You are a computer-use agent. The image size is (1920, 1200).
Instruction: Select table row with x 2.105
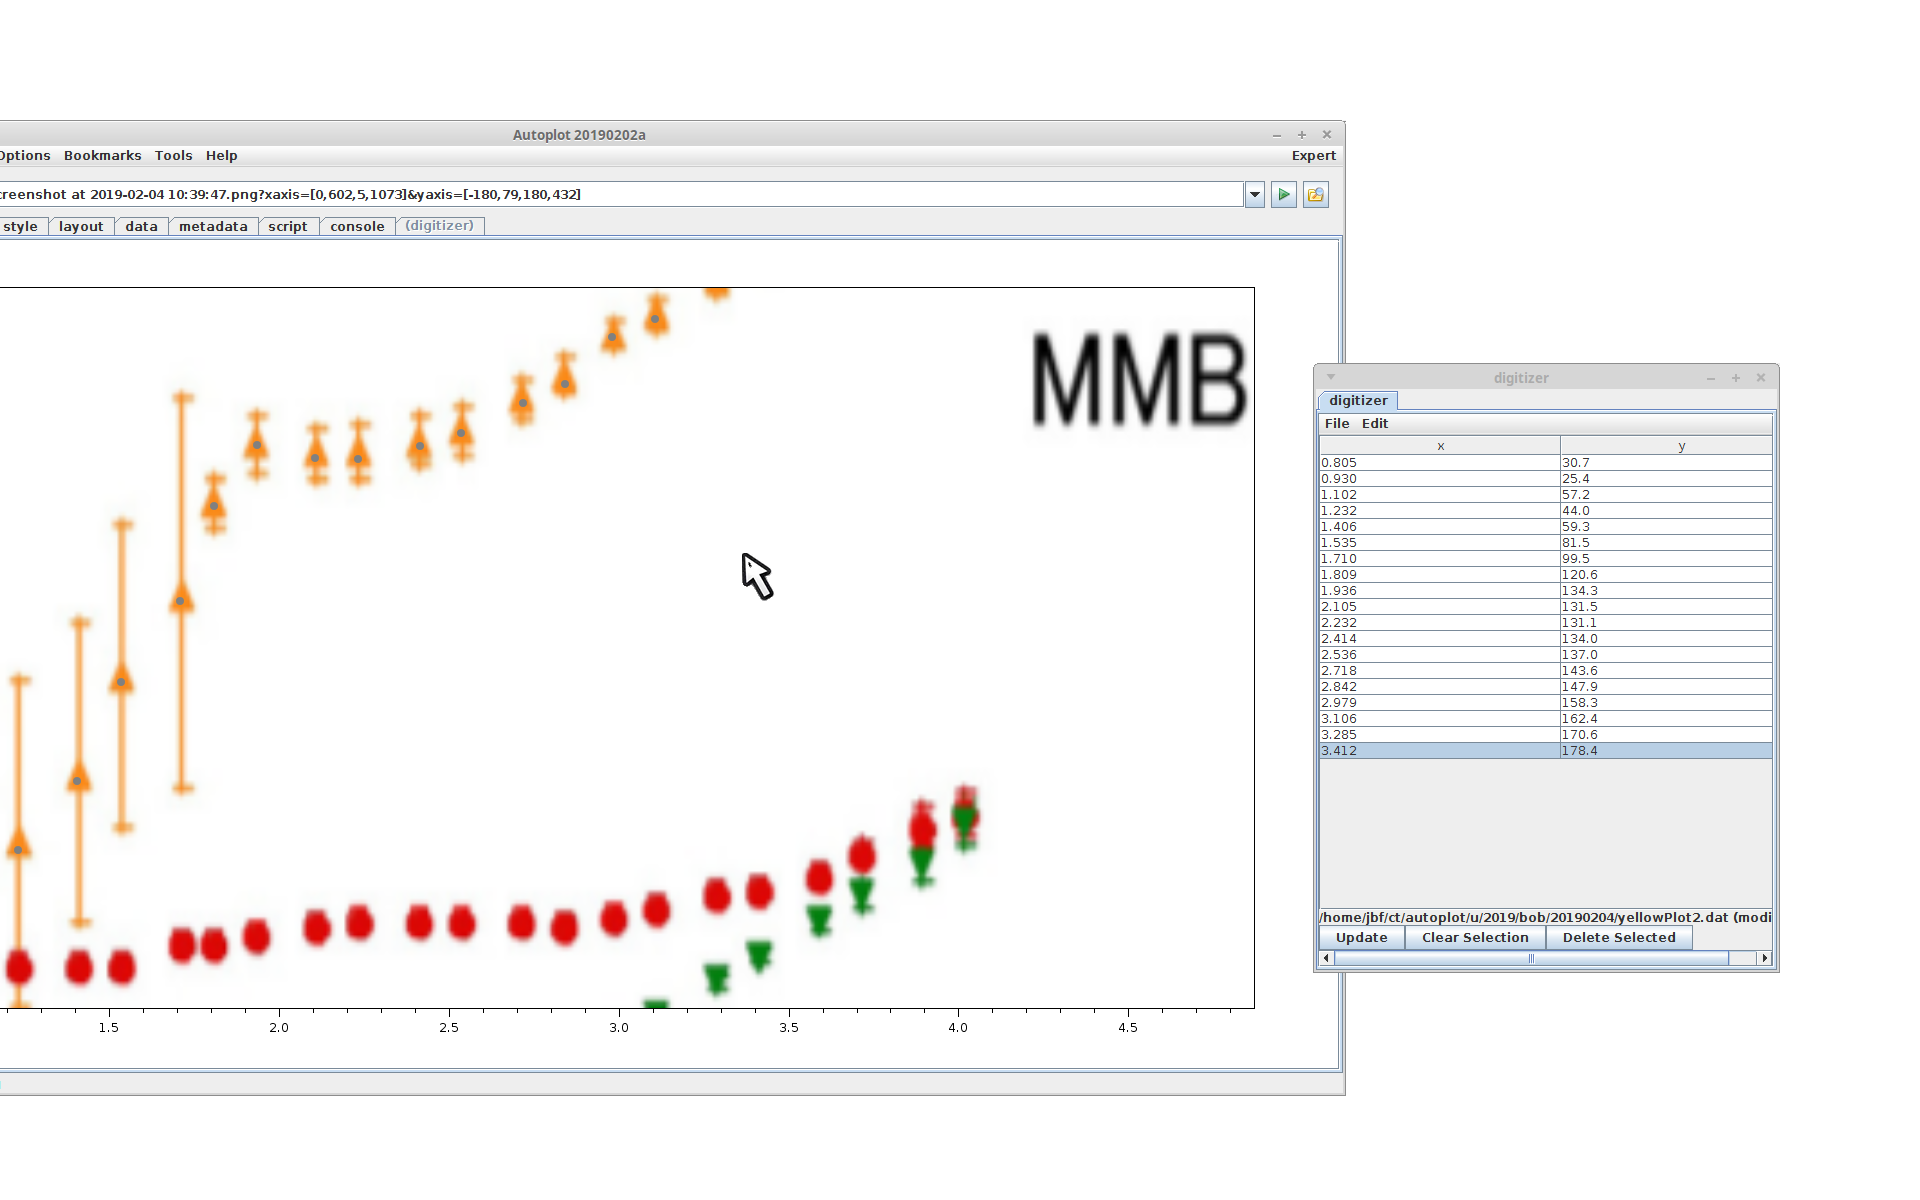[x=1440, y=607]
